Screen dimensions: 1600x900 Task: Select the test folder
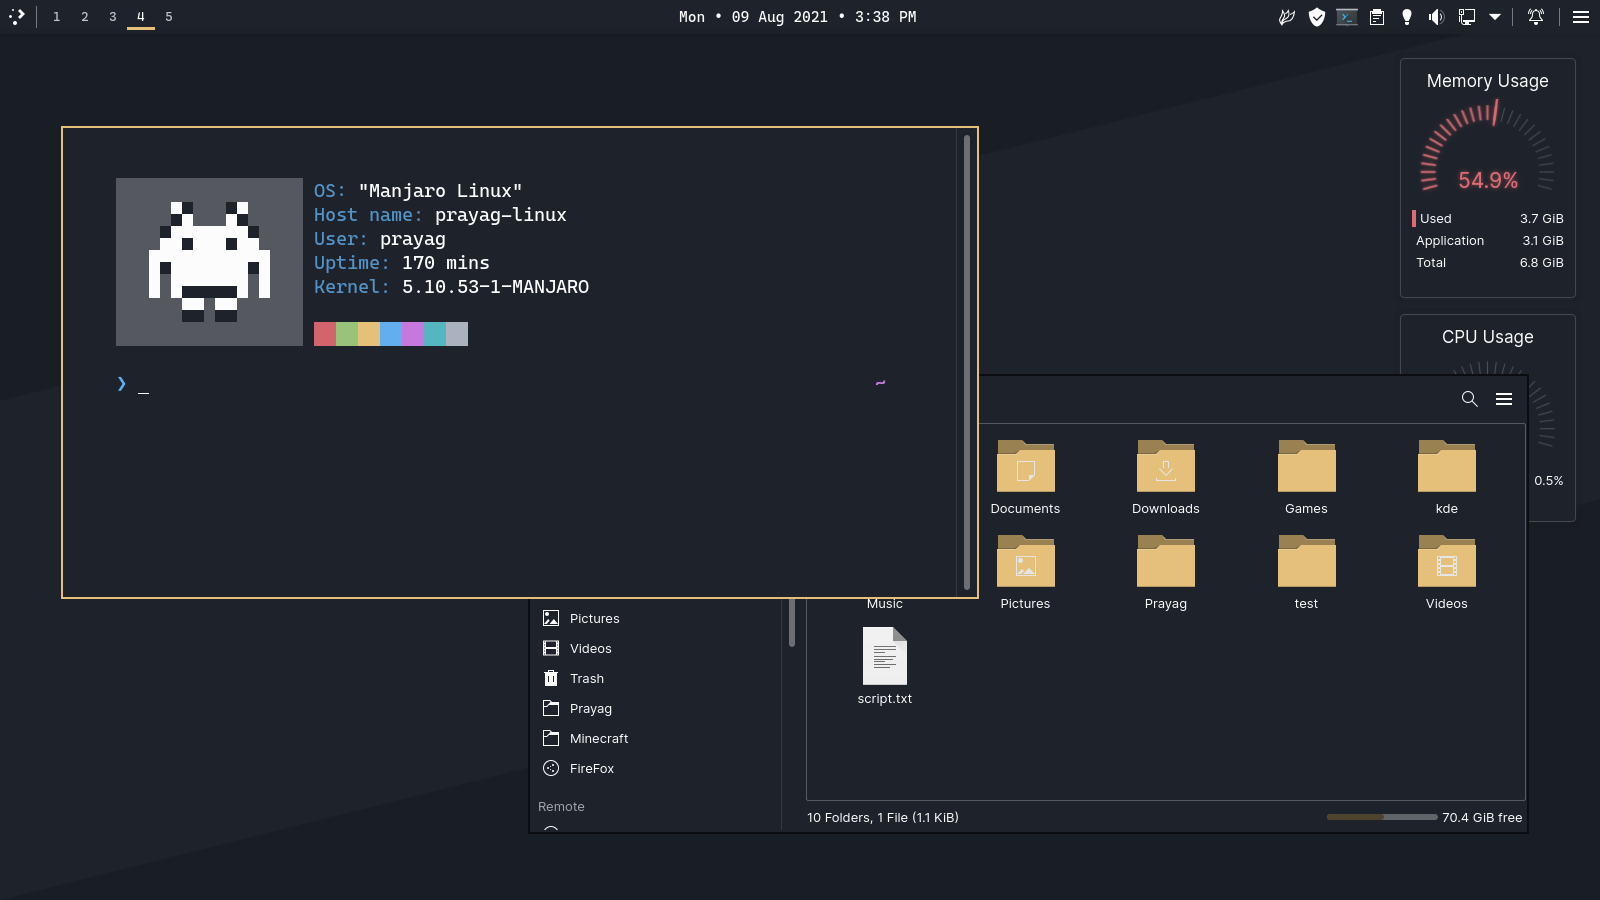pos(1306,572)
